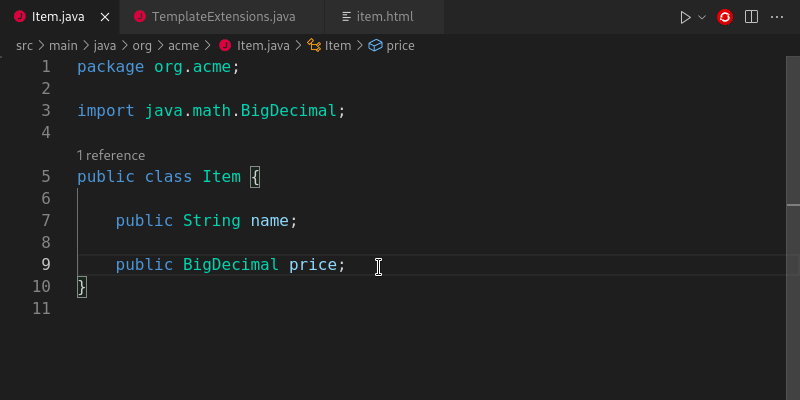Viewport: 800px width, 400px height.
Task: Click the Item class breadcrumb
Action: [337, 45]
